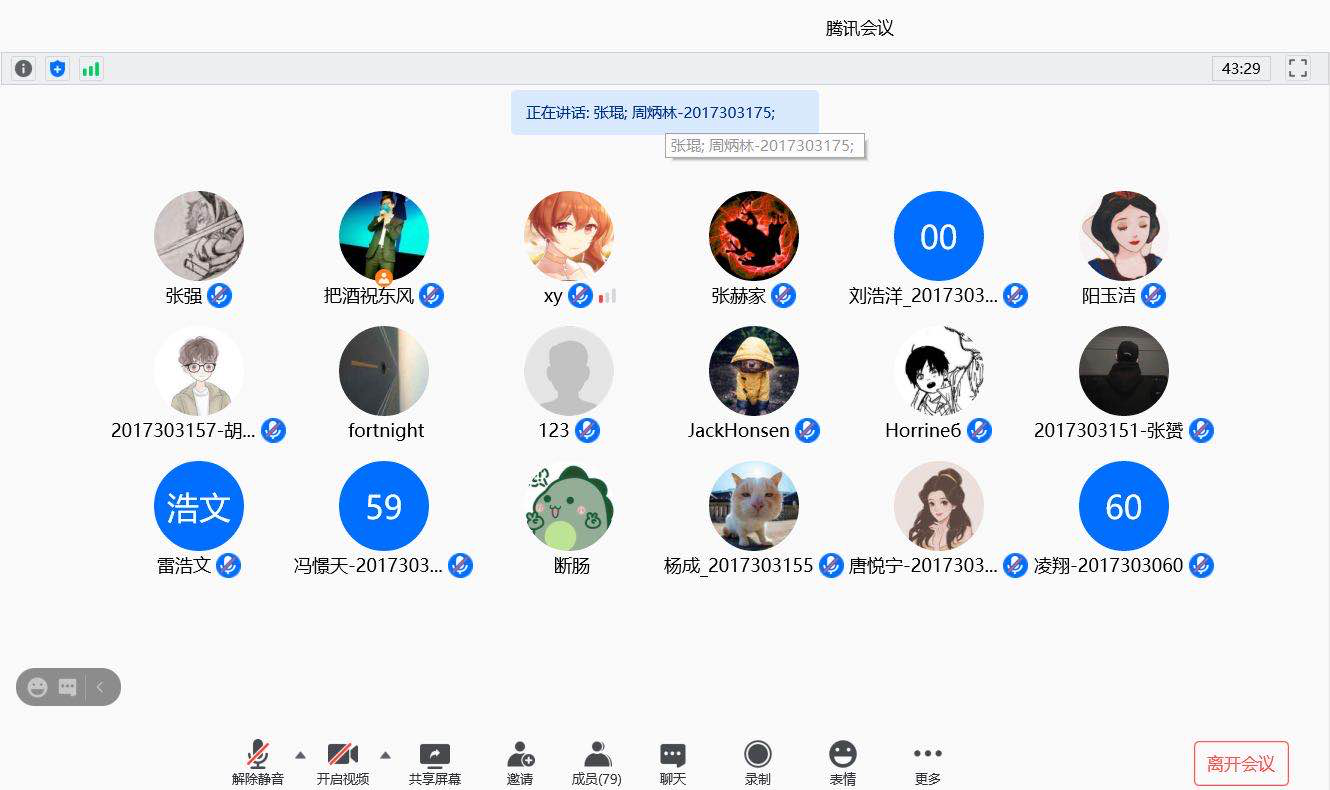Open the 聊天 chat panel
The width and height of the screenshot is (1330, 790).
[x=673, y=764]
